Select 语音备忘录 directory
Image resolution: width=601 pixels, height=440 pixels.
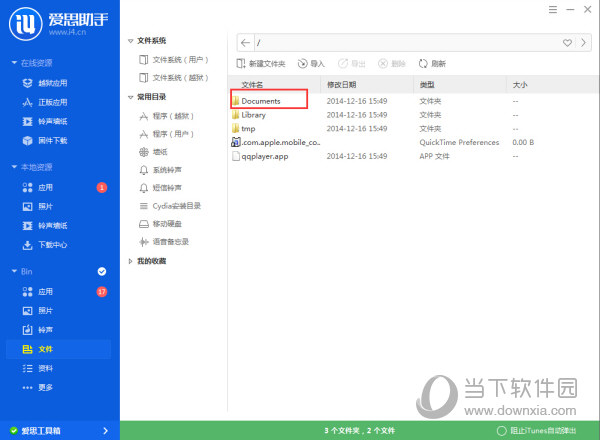164,242
